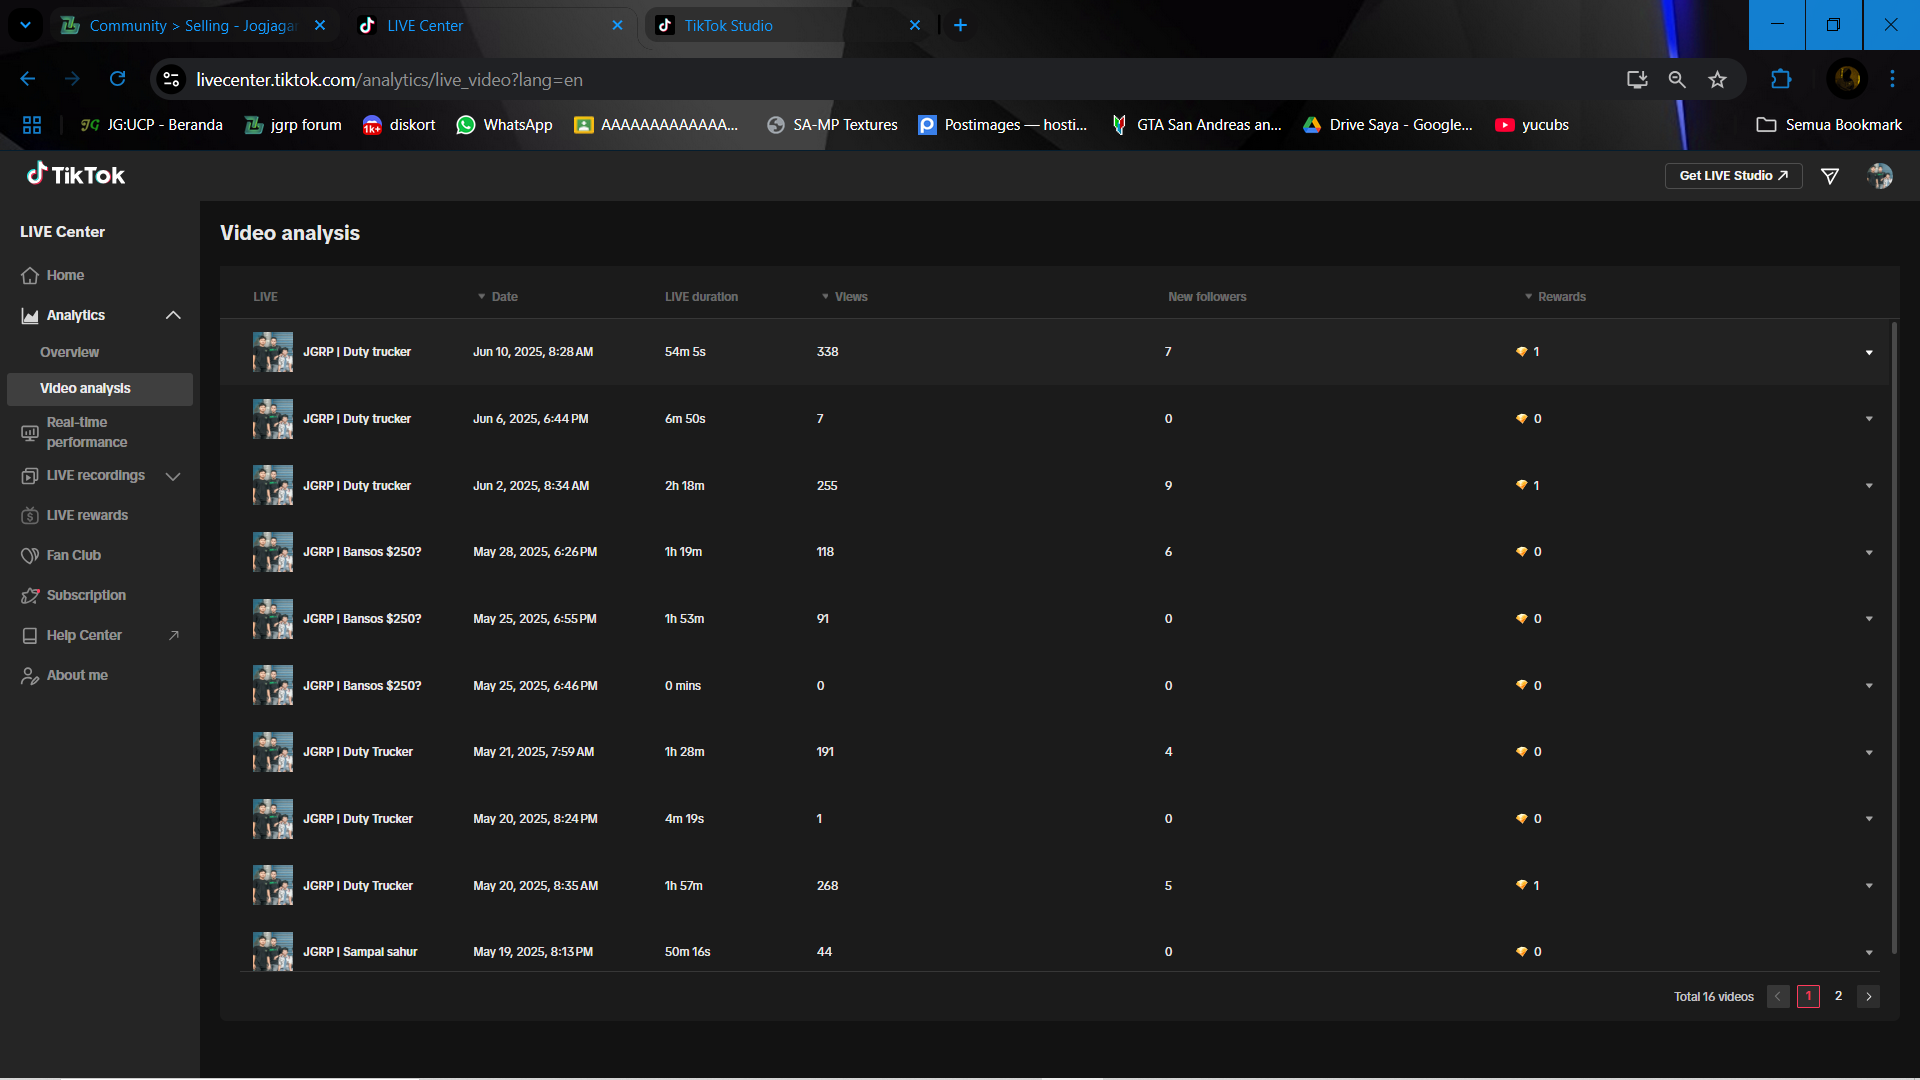Open the Drive Saya Google bookmark
This screenshot has width=1920, height=1080.
pos(1387,125)
